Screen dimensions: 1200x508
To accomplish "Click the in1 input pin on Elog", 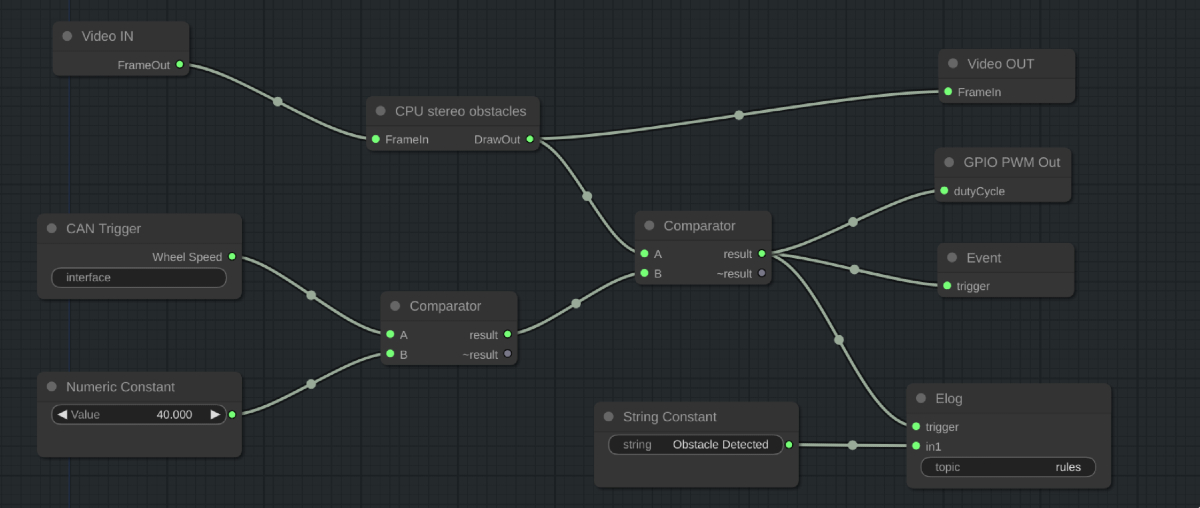I will 916,446.
